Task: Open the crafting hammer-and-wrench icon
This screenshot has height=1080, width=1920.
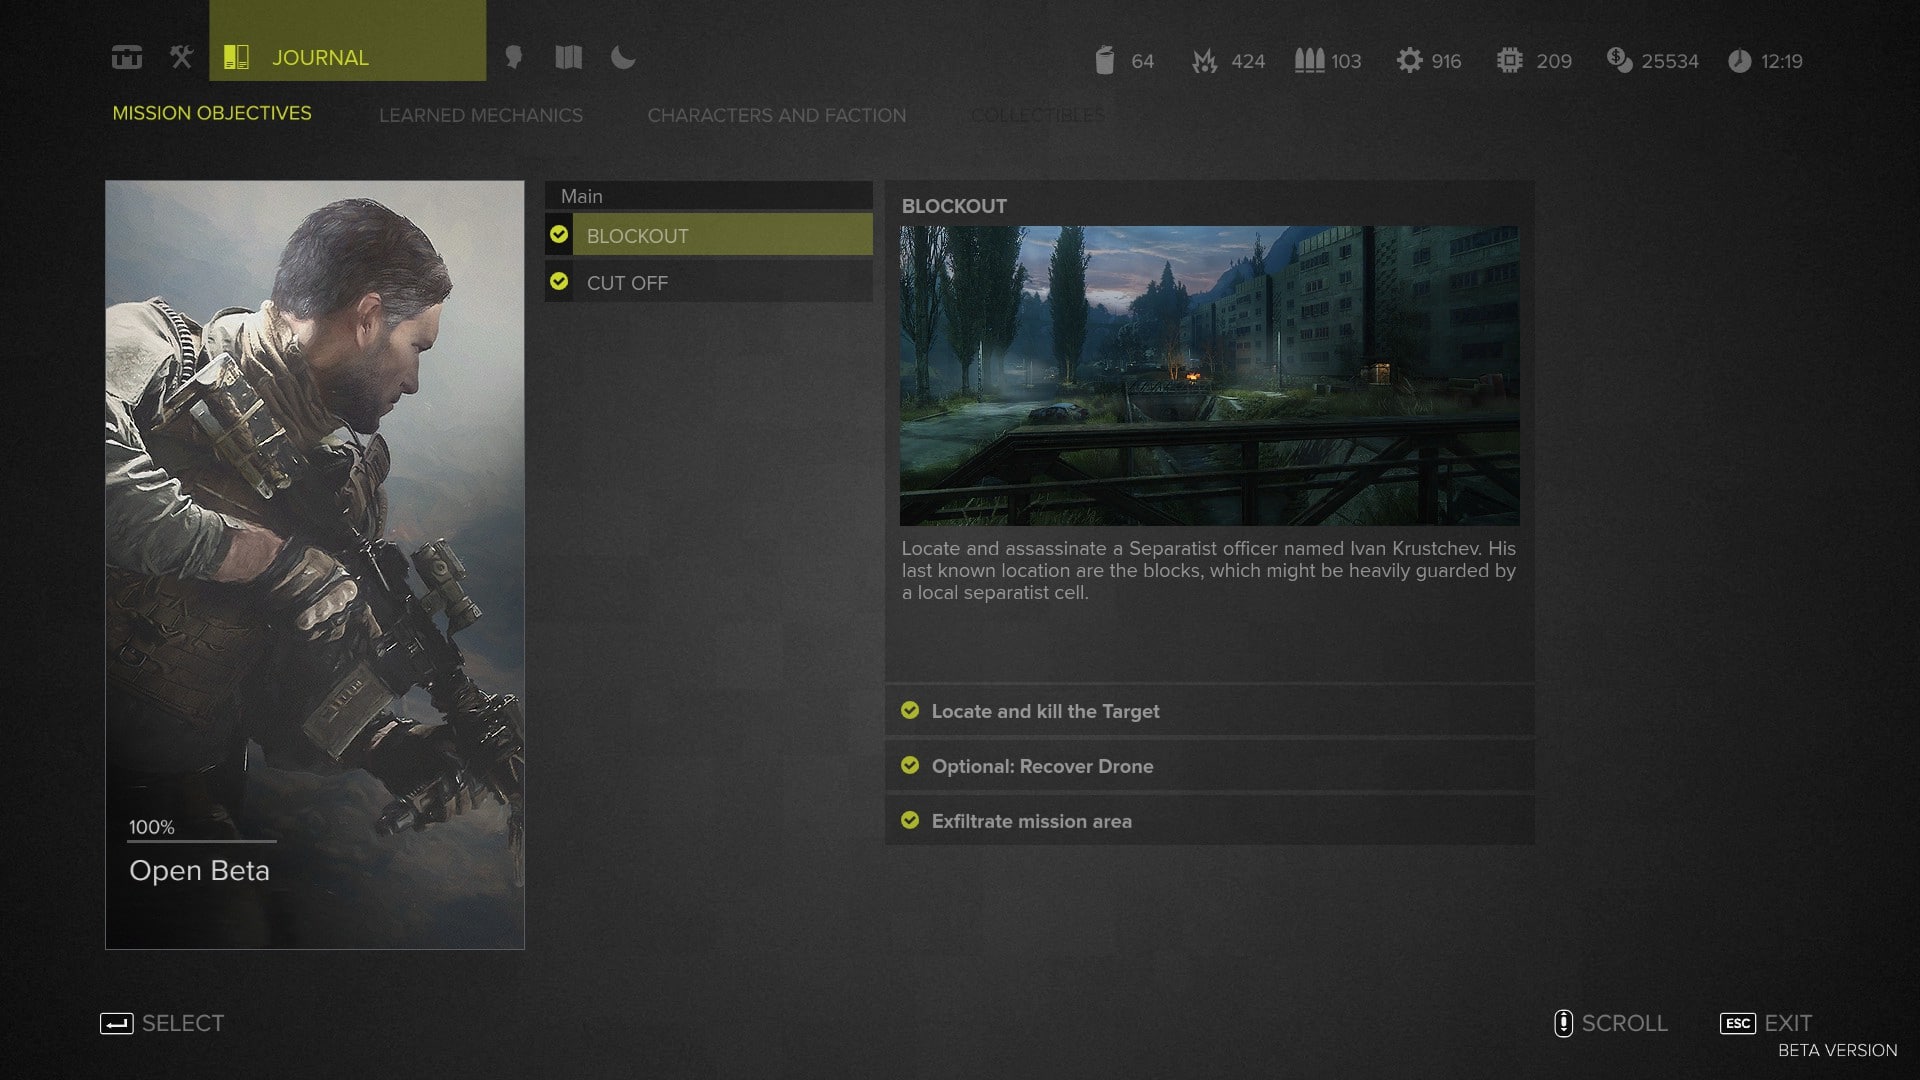Action: (x=181, y=57)
